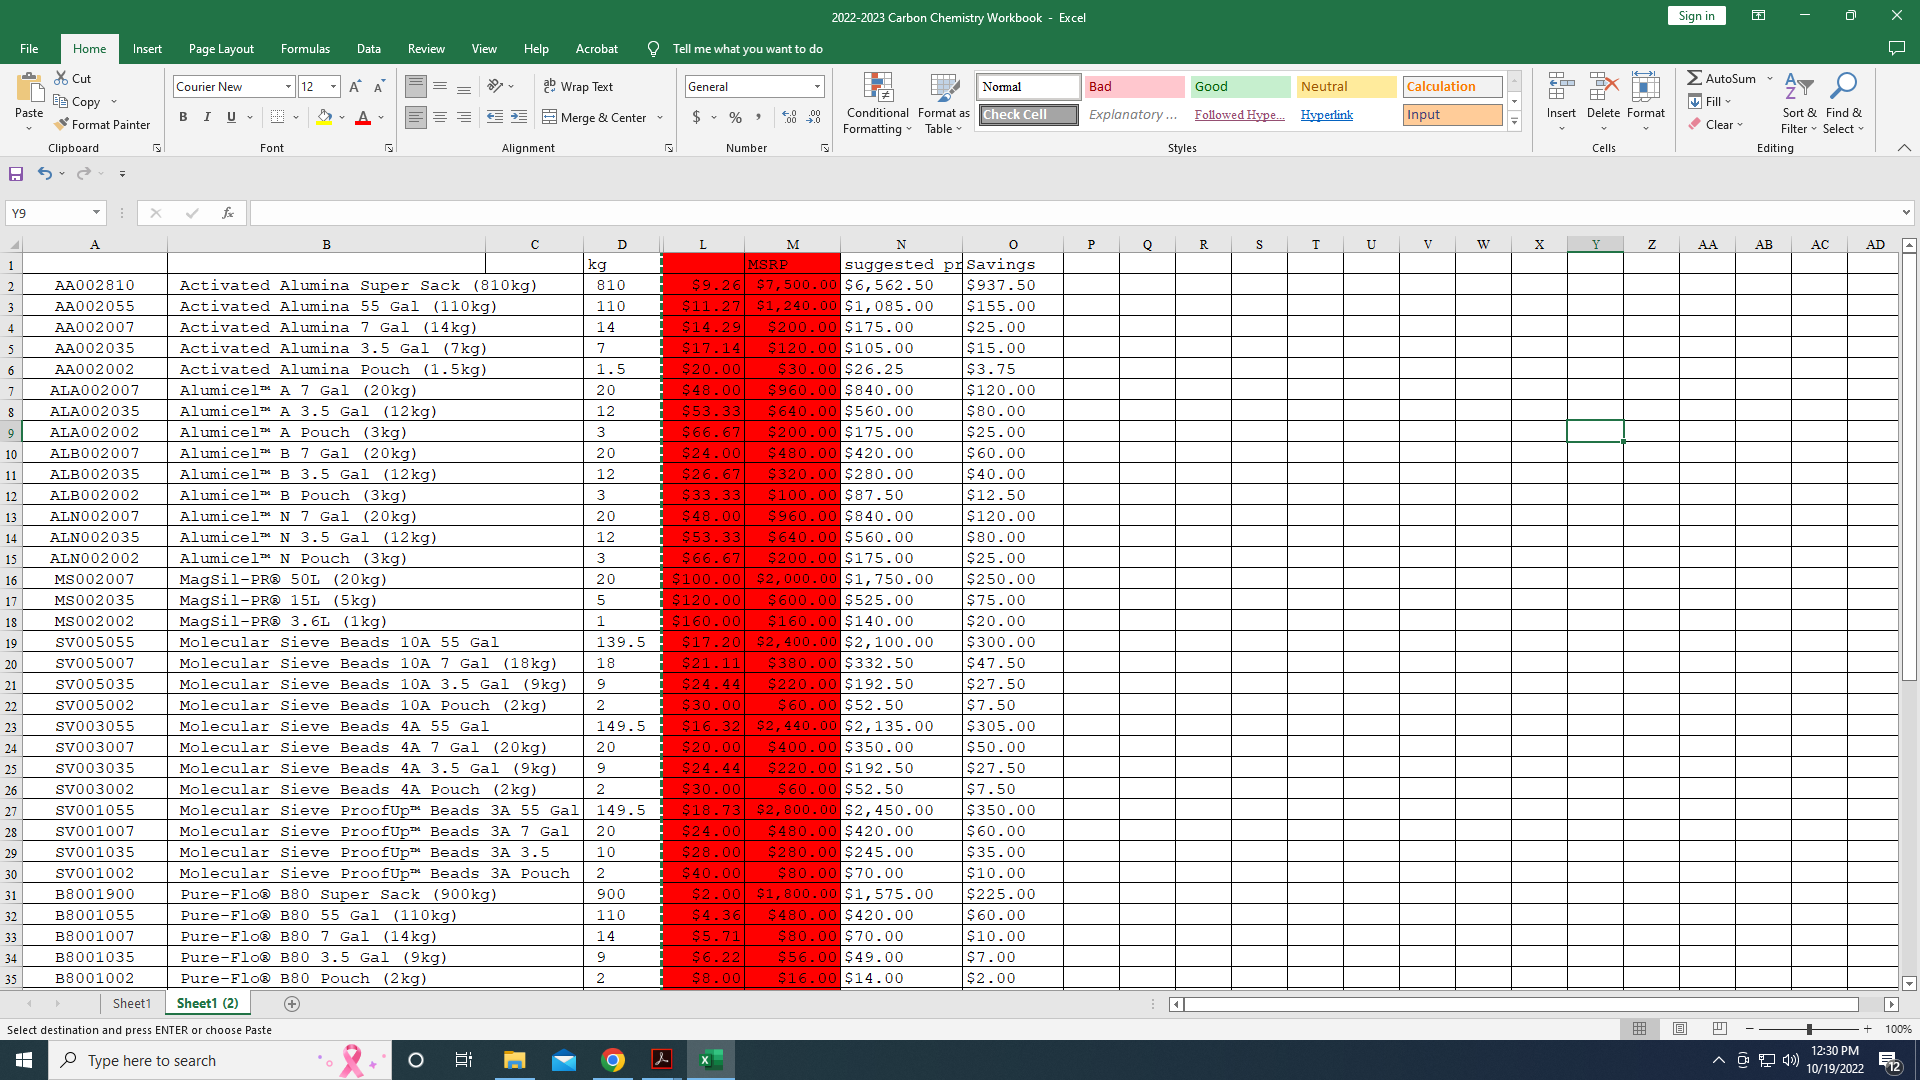Toggle Bottom Align
1920x1080 pixels.
click(x=464, y=87)
